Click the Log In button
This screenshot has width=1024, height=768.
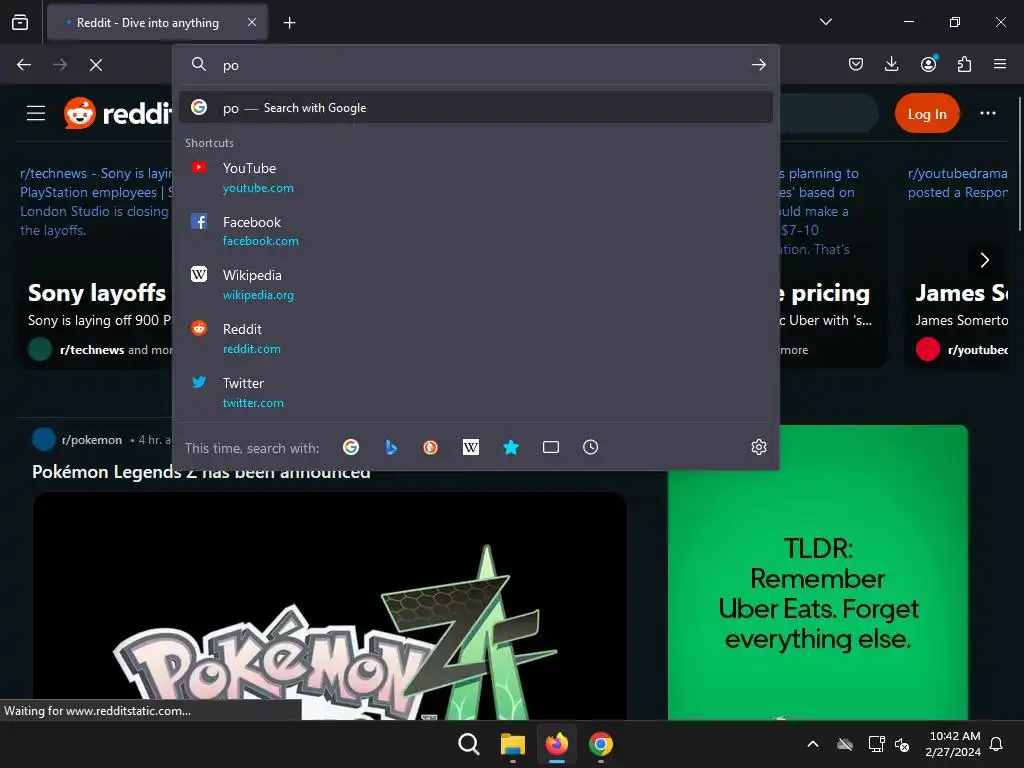tap(927, 114)
